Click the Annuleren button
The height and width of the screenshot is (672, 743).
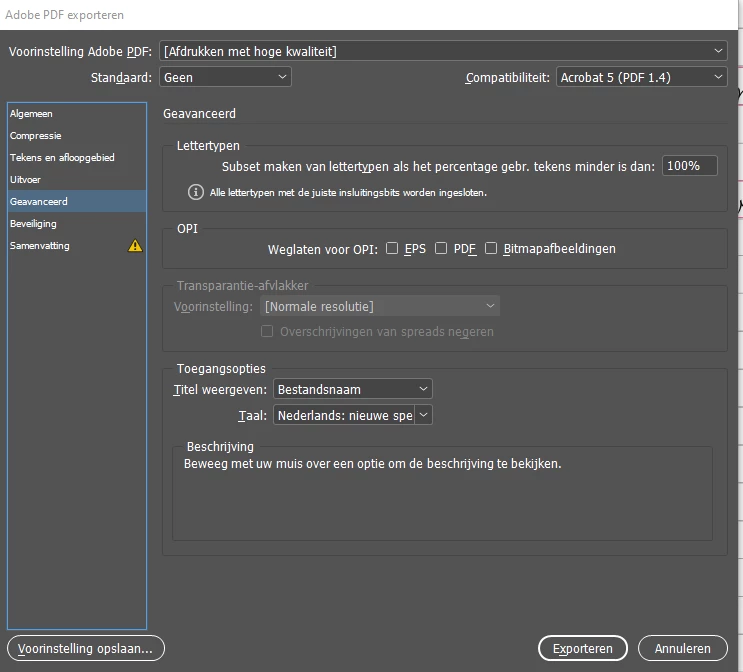click(x=682, y=648)
